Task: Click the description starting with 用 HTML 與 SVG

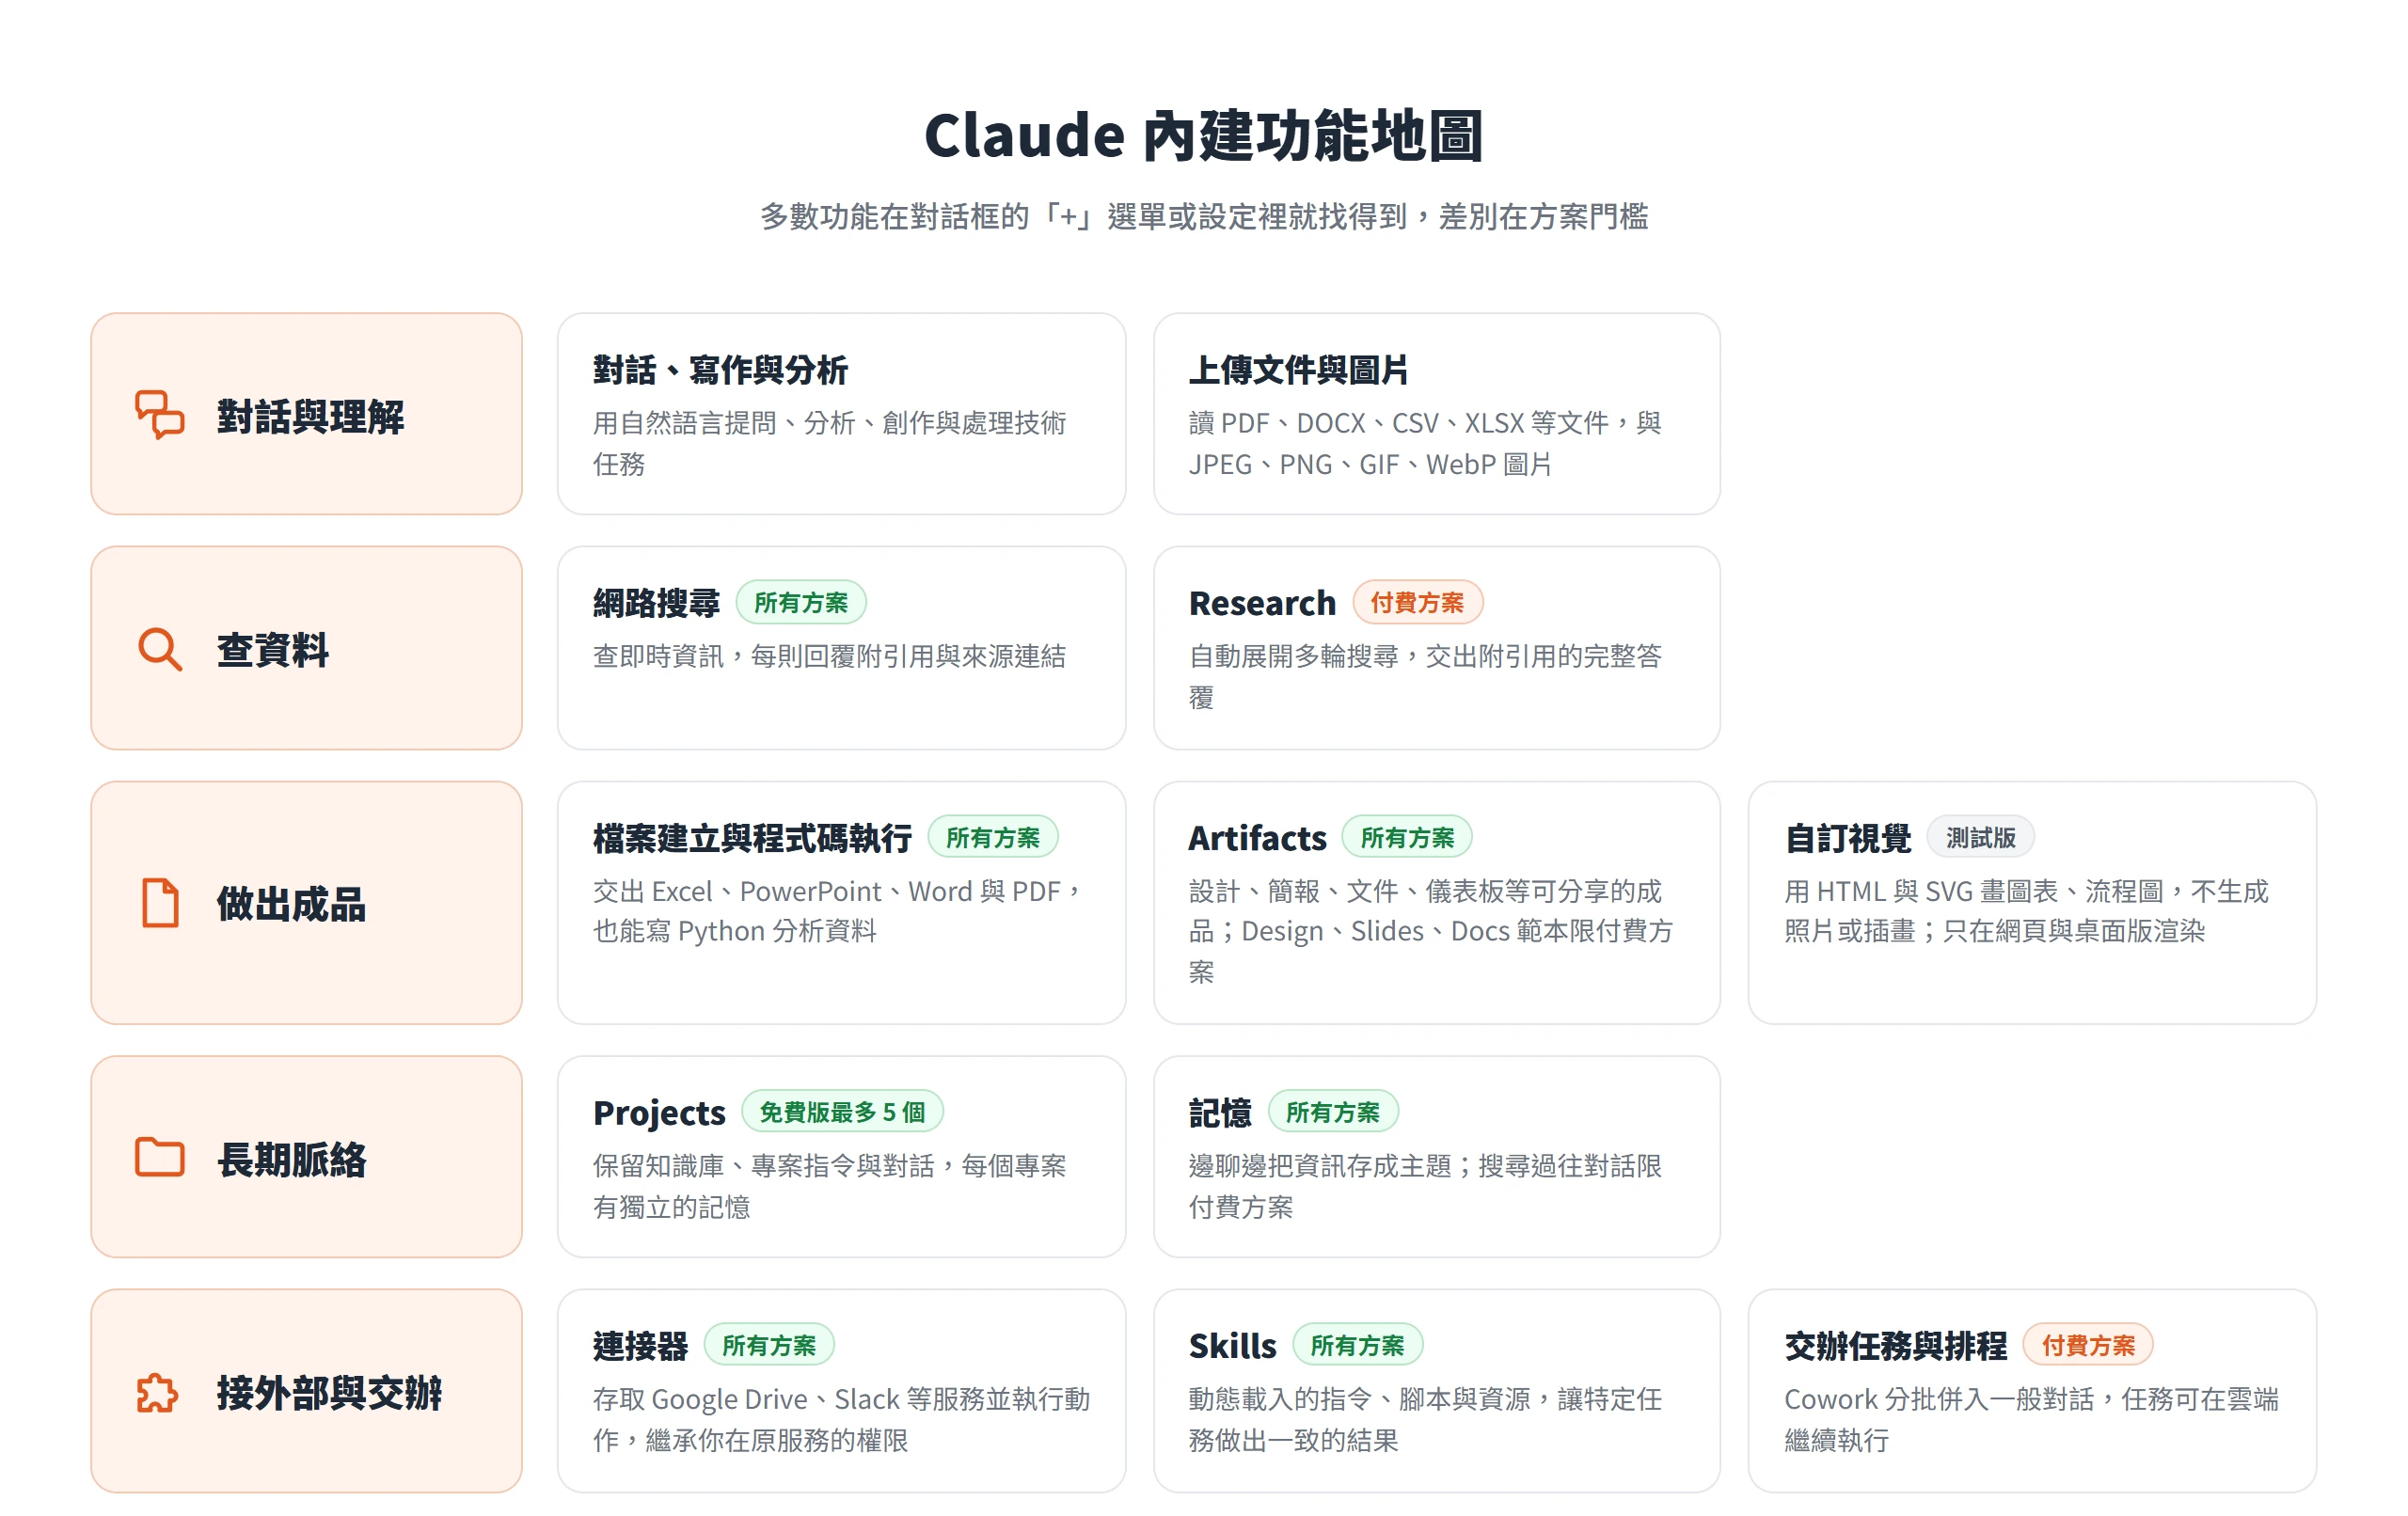Action: pos(2026,911)
